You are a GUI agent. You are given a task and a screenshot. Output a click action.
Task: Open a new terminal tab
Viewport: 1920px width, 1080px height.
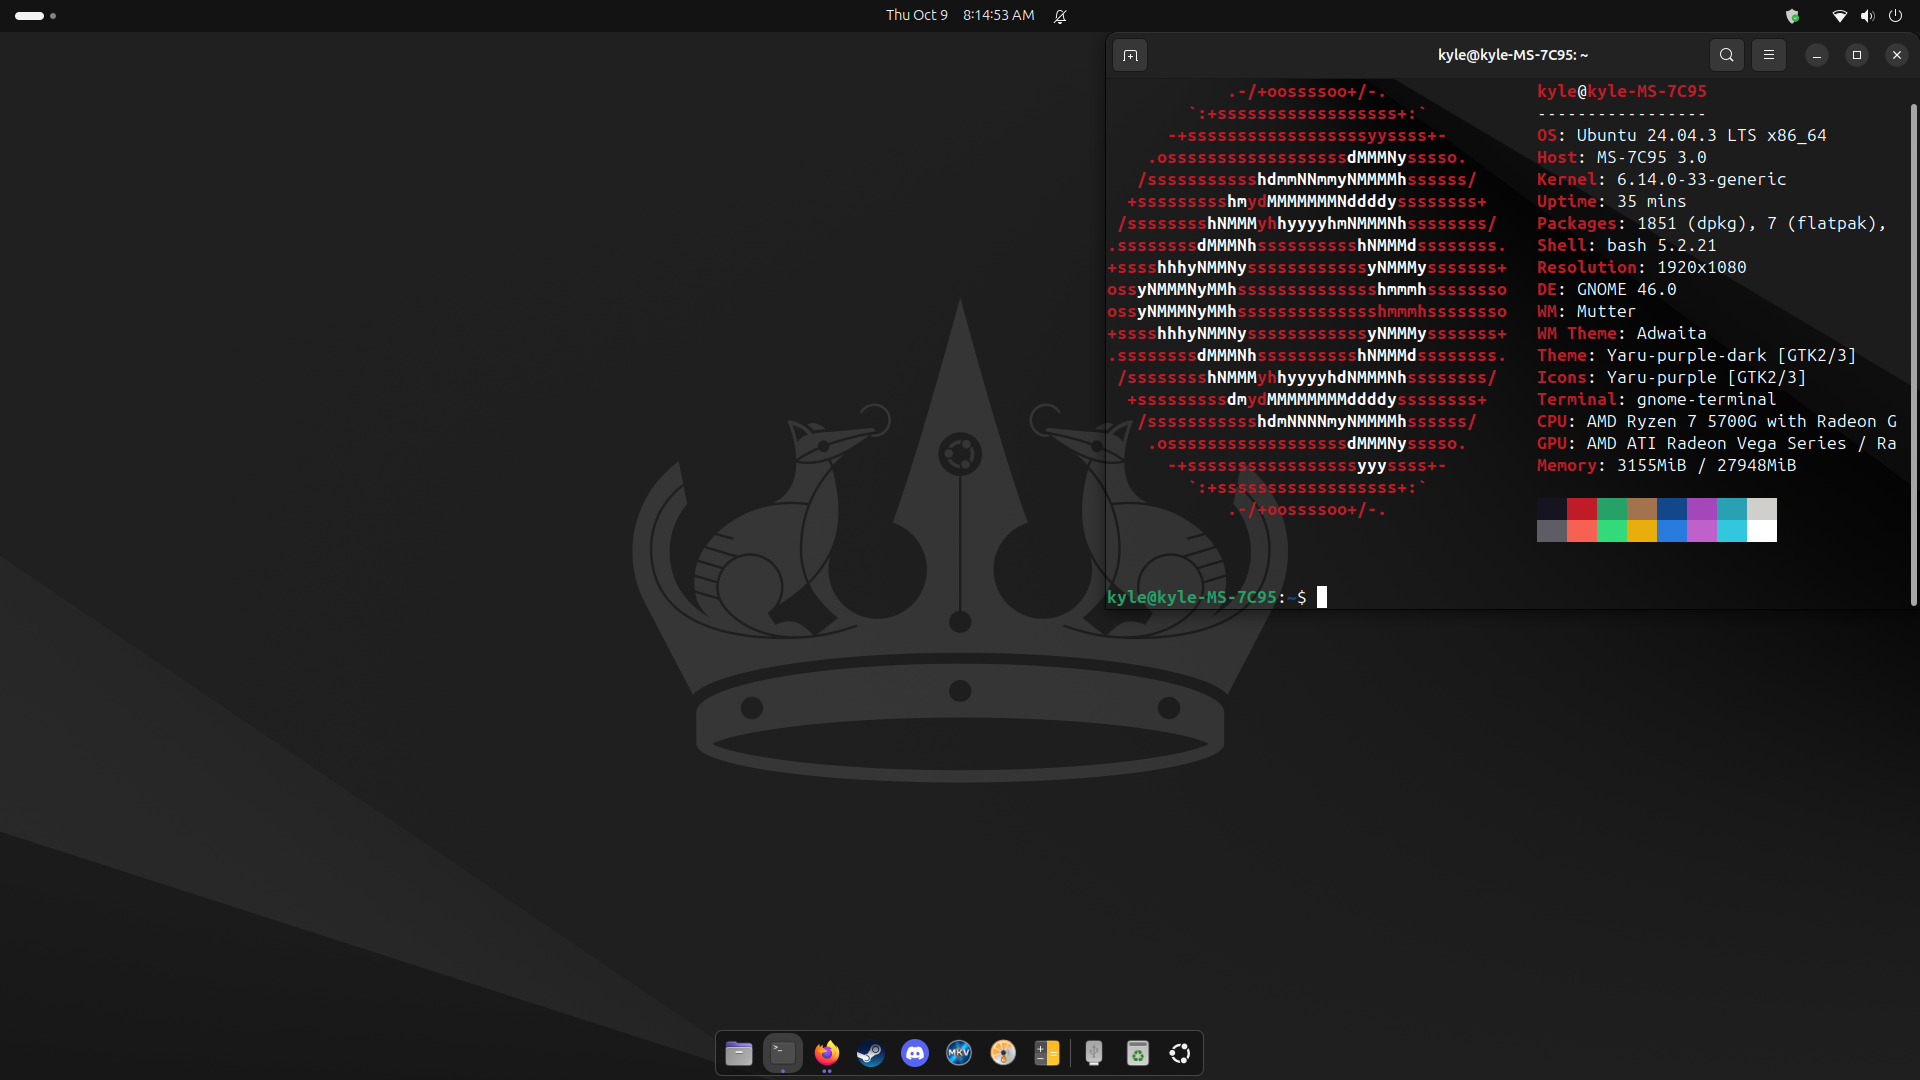coord(1130,55)
